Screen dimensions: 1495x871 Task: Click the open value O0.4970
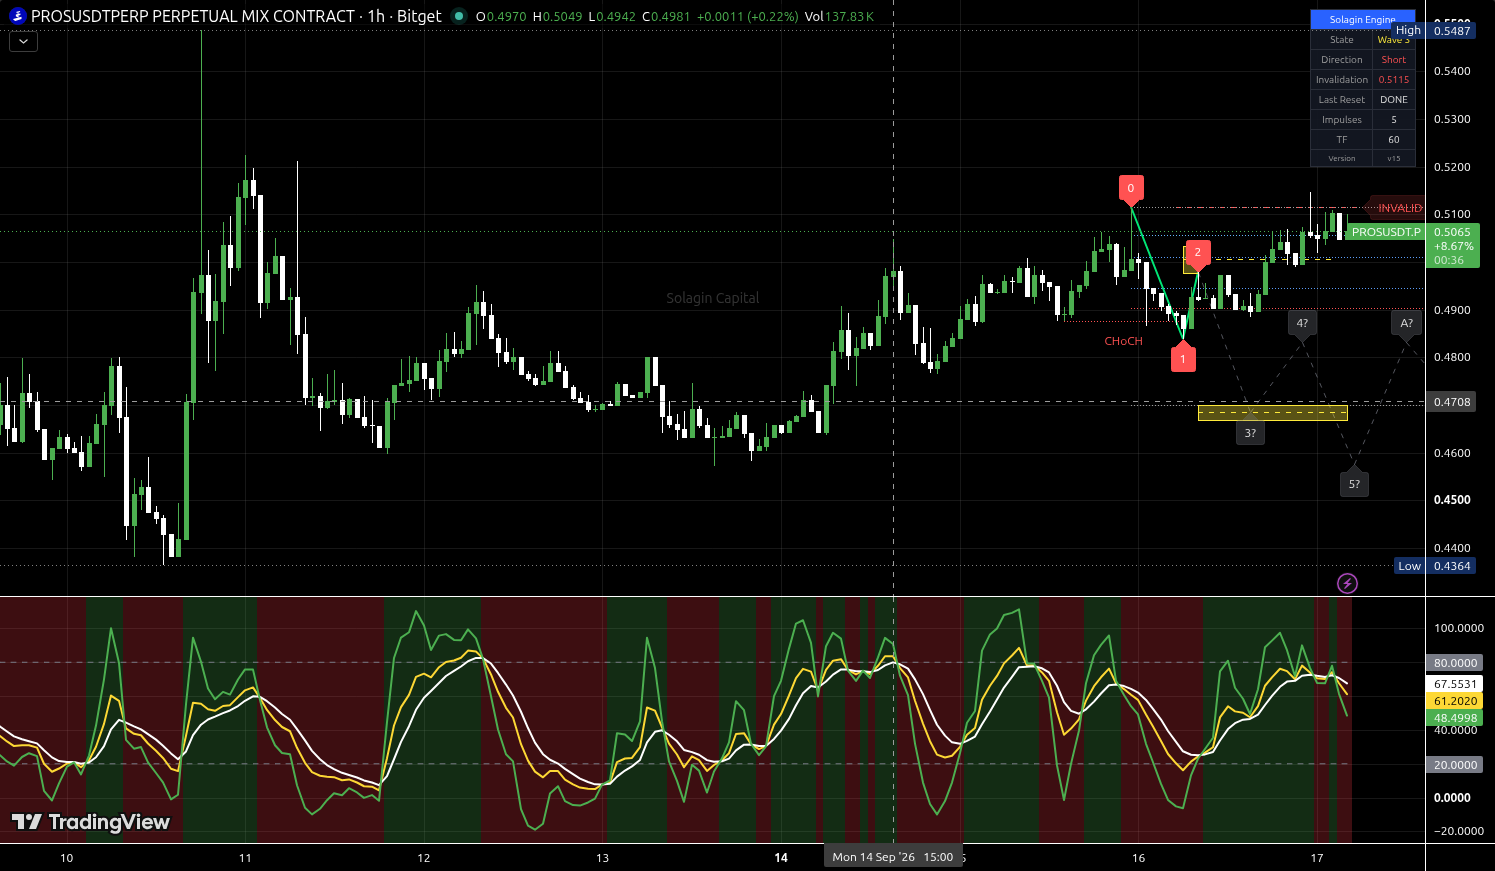pos(500,17)
